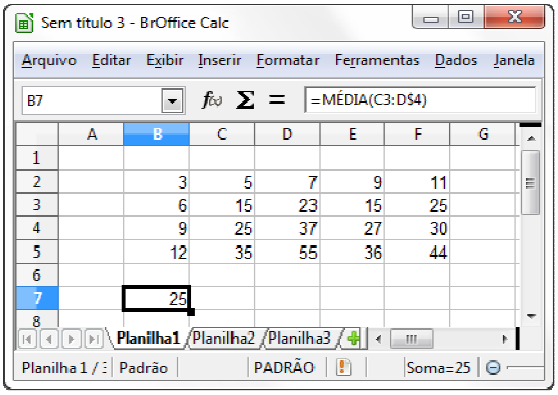Click the horizontal scrollbar right arrow
Viewport: 558px width, 395px height.
click(x=505, y=339)
